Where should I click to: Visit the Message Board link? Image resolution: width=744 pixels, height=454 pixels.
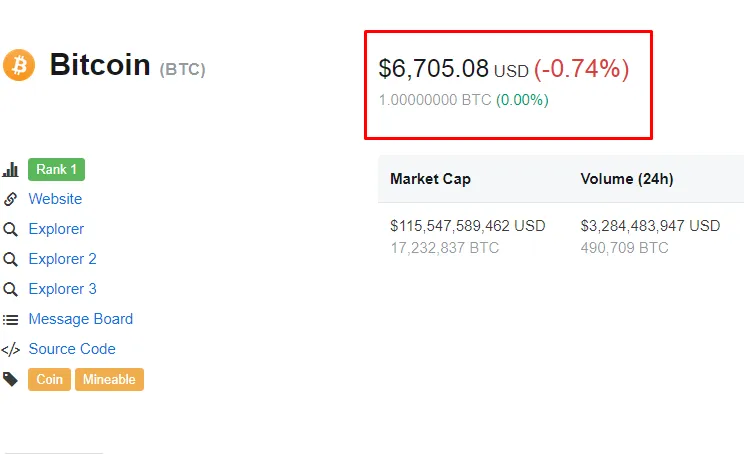tap(81, 319)
